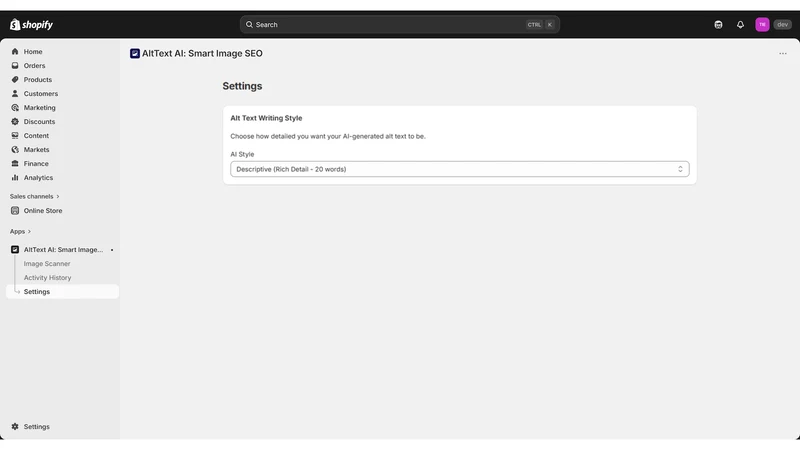This screenshot has width=800, height=450.
Task: Open the account avatar menu
Action: (762, 24)
